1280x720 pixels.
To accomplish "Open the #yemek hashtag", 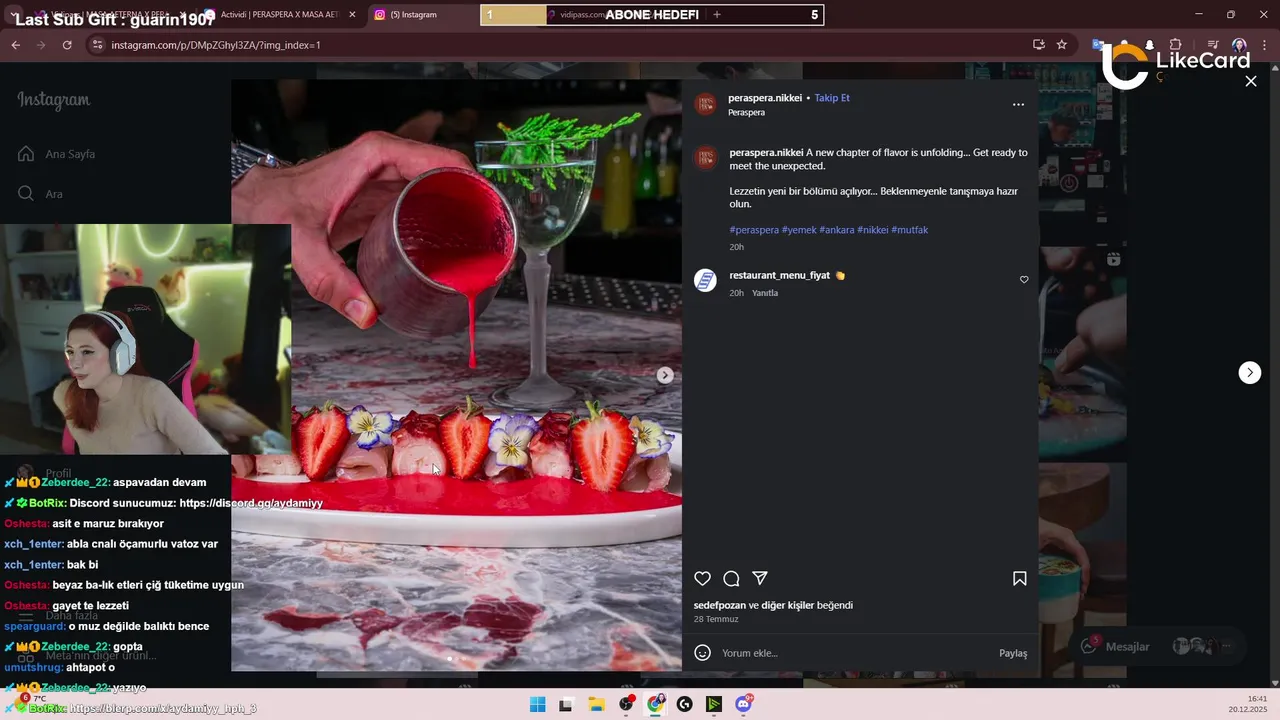I will [799, 230].
